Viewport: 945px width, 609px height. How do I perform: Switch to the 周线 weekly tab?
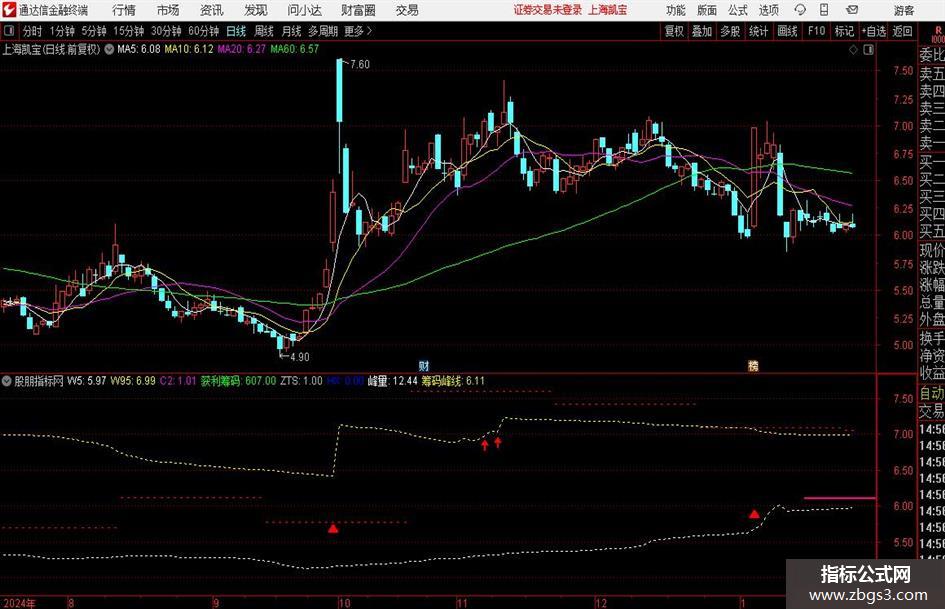264,31
